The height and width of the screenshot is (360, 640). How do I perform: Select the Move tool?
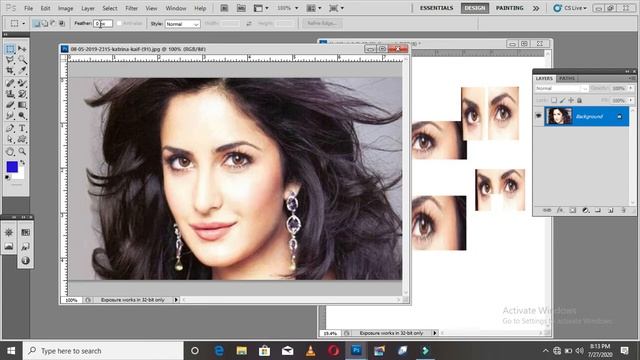click(22, 49)
